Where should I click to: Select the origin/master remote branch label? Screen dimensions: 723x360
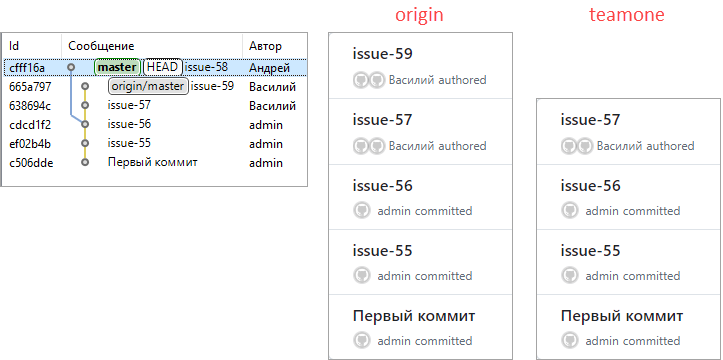coord(148,86)
